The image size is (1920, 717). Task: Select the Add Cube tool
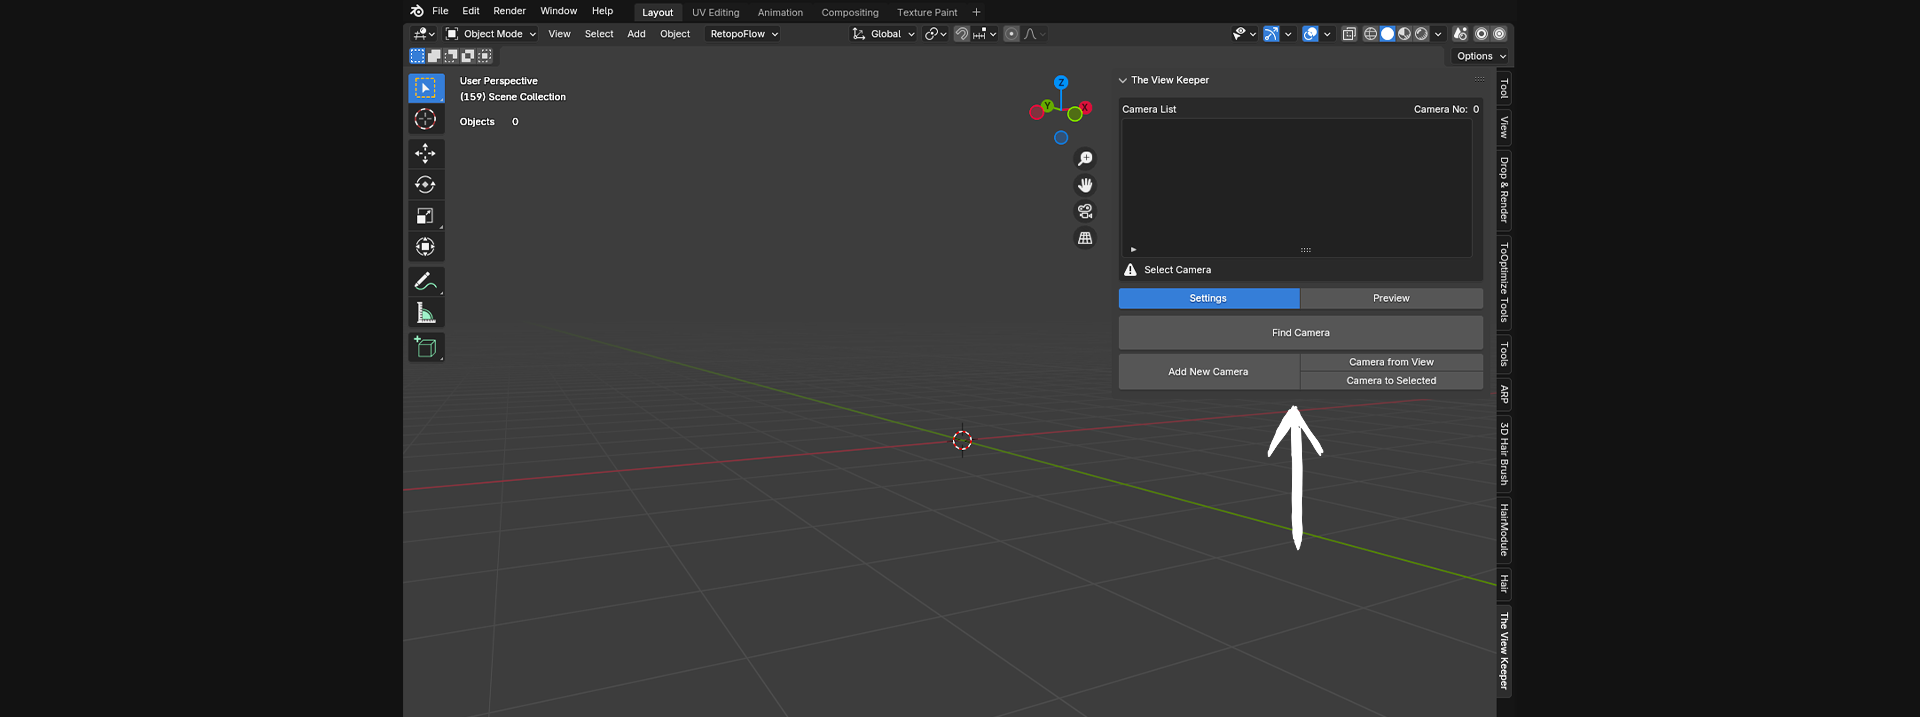[x=425, y=347]
